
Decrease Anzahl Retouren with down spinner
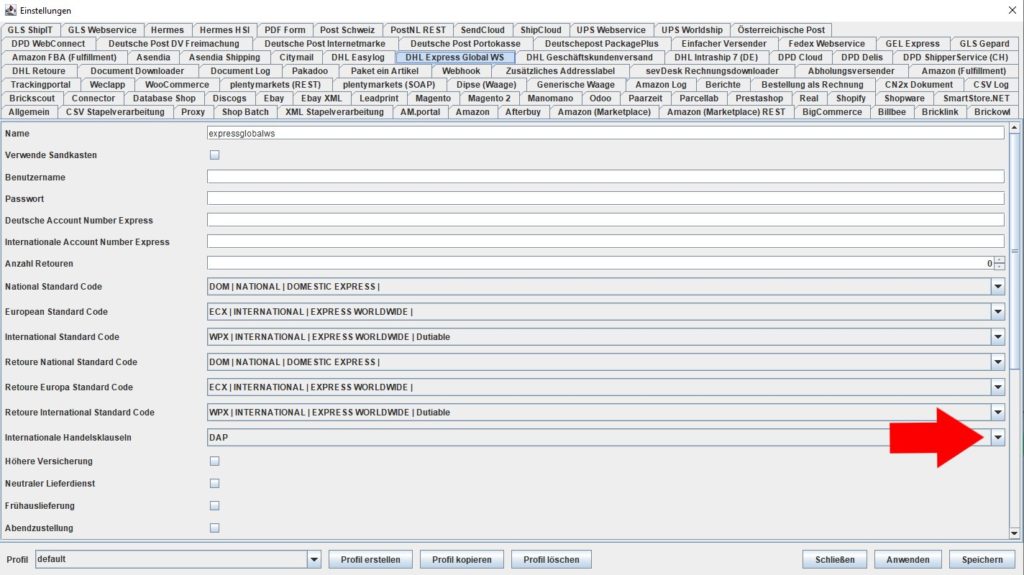(999, 267)
